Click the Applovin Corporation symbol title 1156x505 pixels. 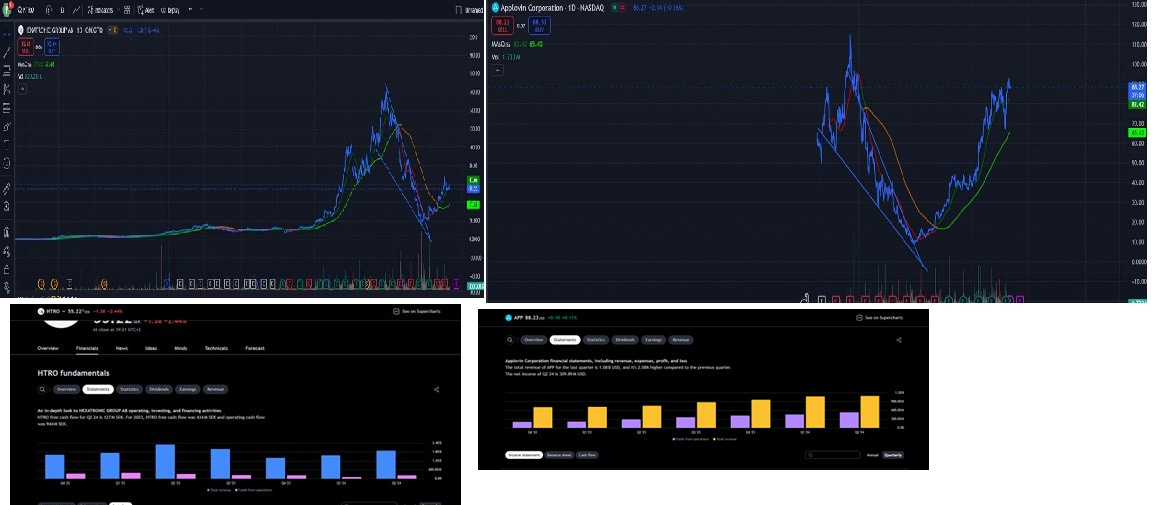click(552, 7)
